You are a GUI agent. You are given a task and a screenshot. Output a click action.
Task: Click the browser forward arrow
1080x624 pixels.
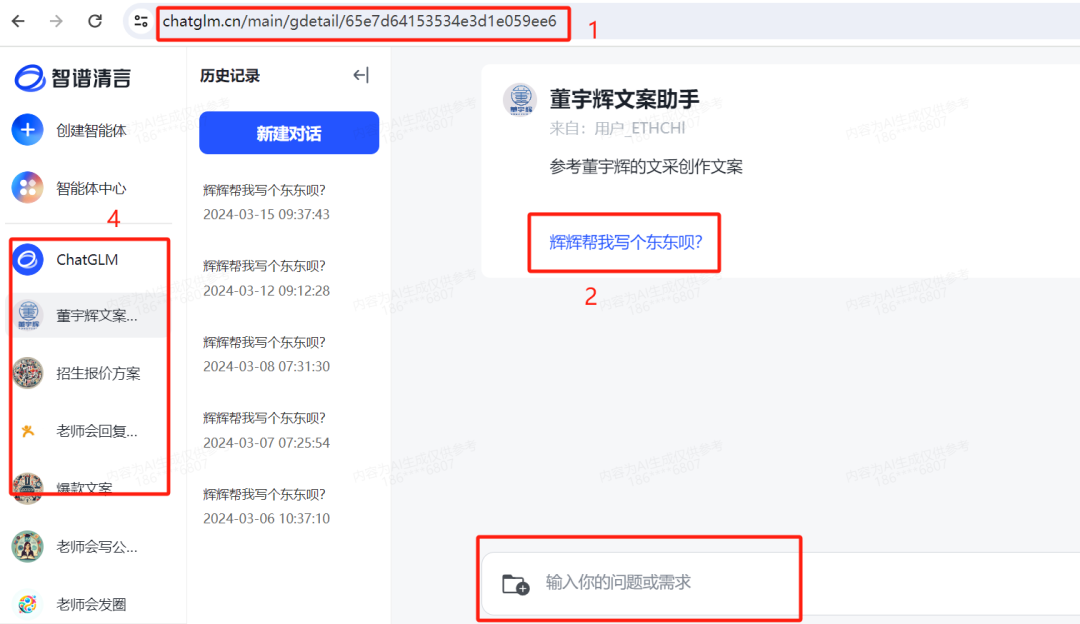(x=56, y=21)
